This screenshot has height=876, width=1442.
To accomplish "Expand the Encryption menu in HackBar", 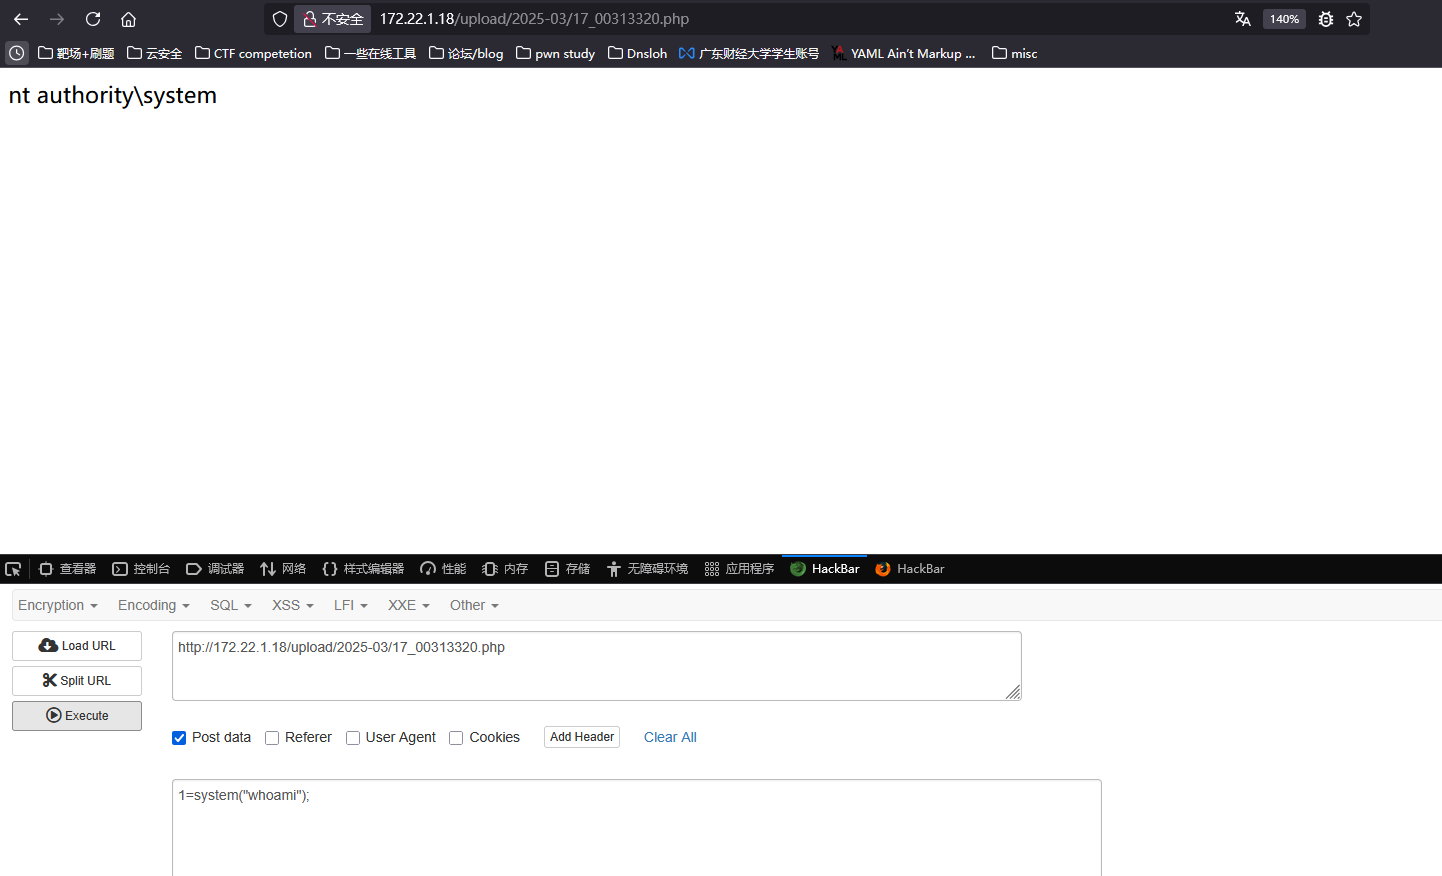I will [x=58, y=605].
